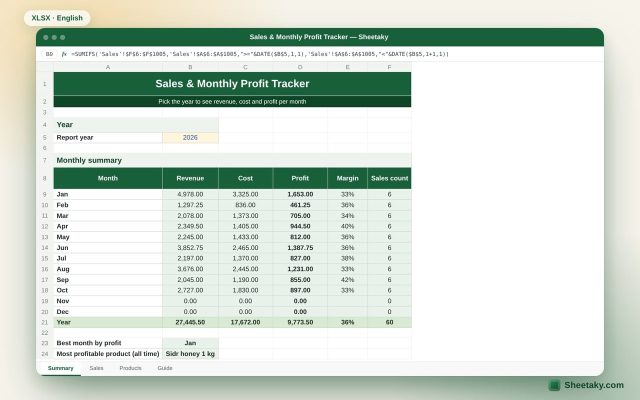Viewport: 640px width, 400px height.
Task: Select yearly sales count total 60
Action: pos(389,322)
